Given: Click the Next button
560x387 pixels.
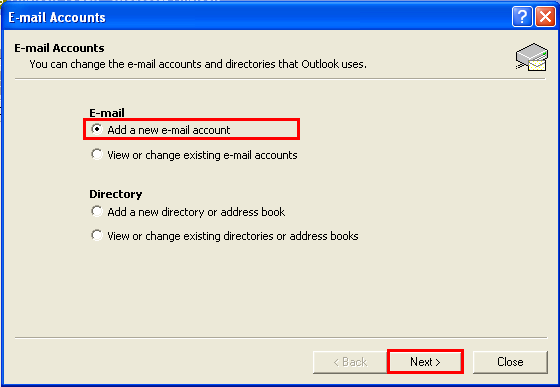Looking at the screenshot, I should 425,362.
